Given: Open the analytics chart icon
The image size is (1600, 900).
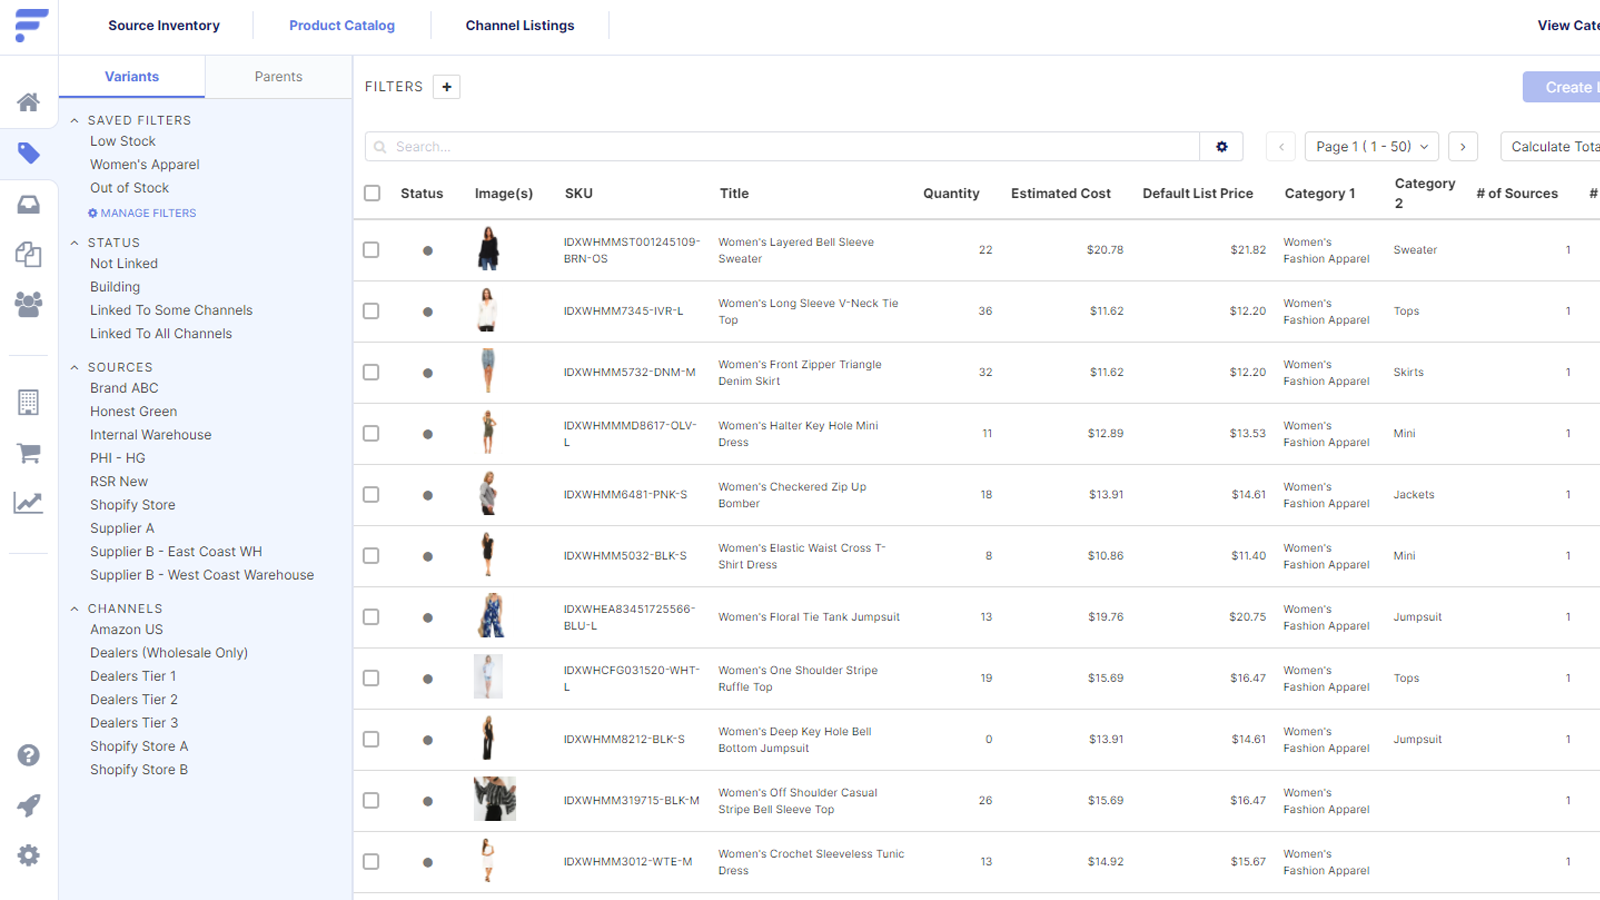Looking at the screenshot, I should [x=29, y=502].
